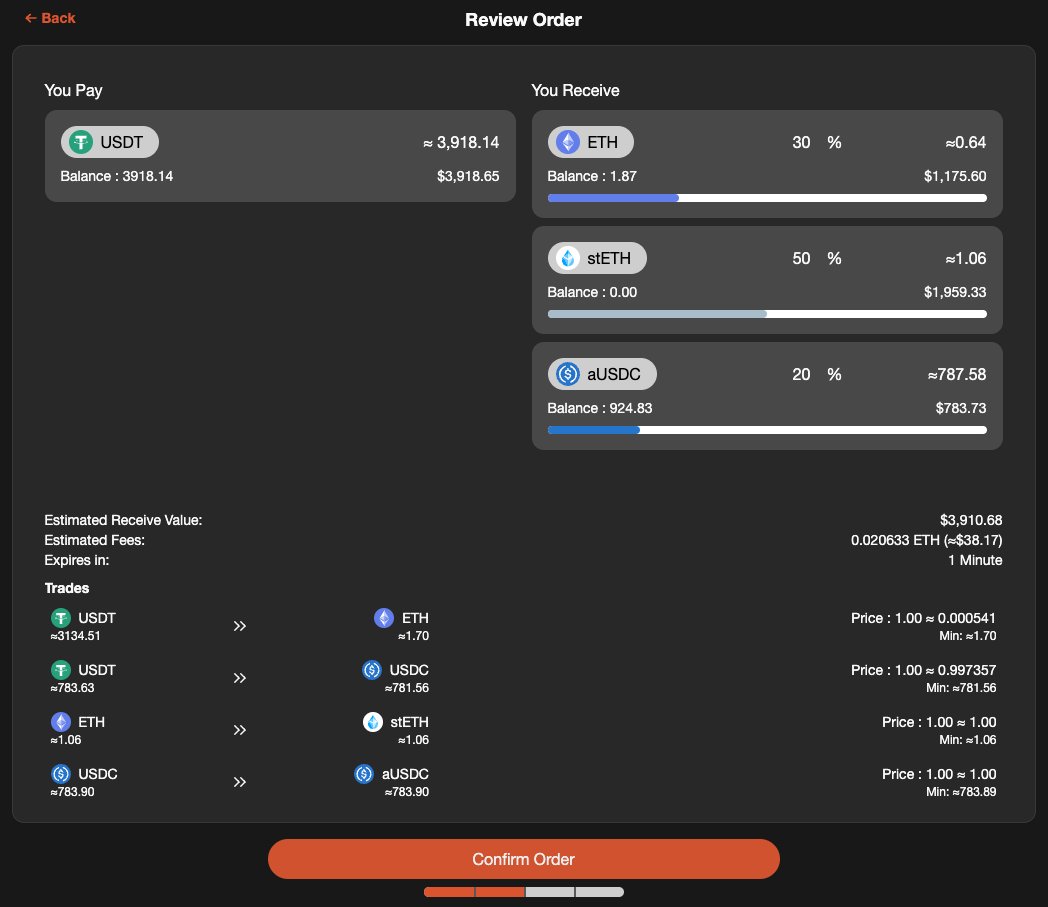
Task: Click the USDT token icon in You Pay
Action: point(82,142)
